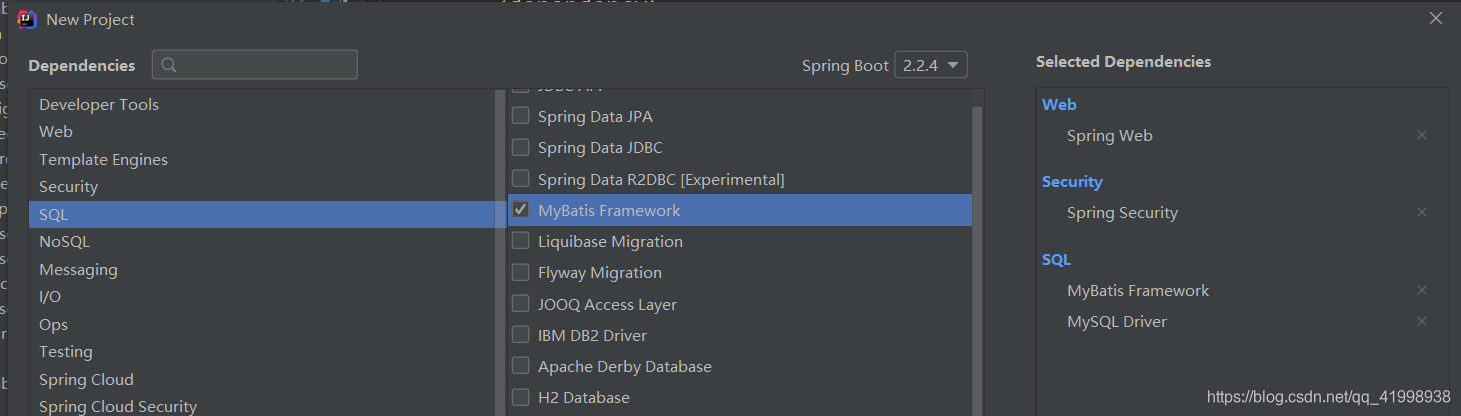This screenshot has height=416, width=1461.
Task: Check the IBM DB2 Driver checkbox
Action: (520, 335)
